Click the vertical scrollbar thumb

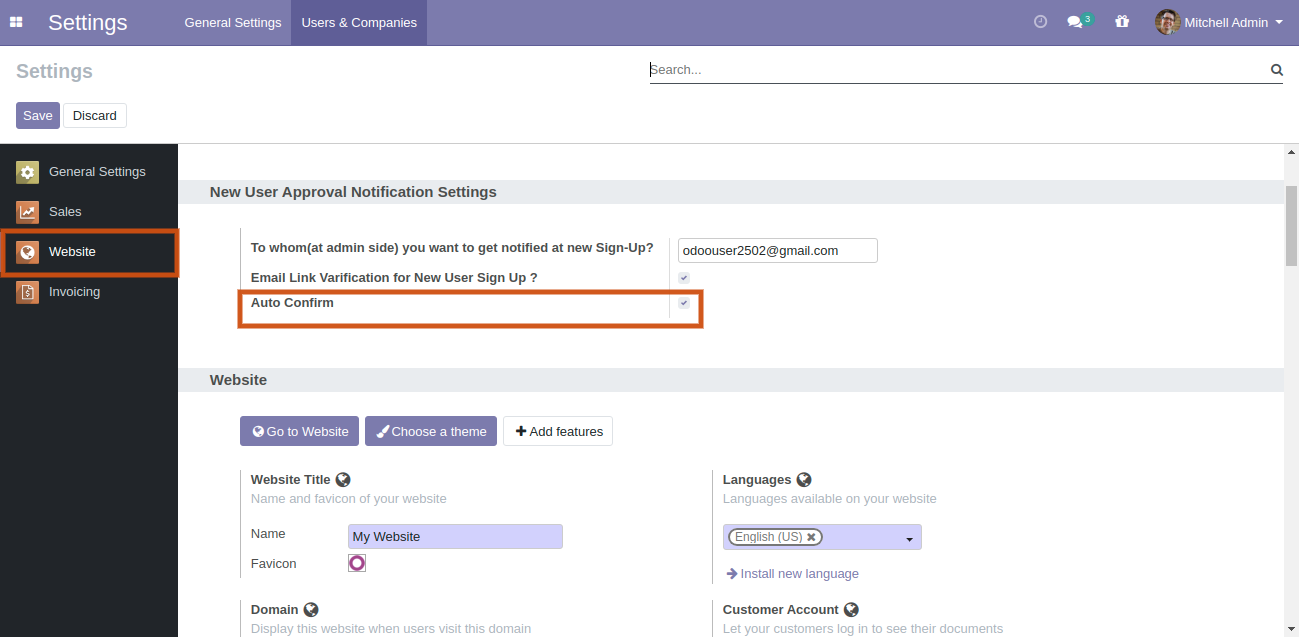[1291, 226]
